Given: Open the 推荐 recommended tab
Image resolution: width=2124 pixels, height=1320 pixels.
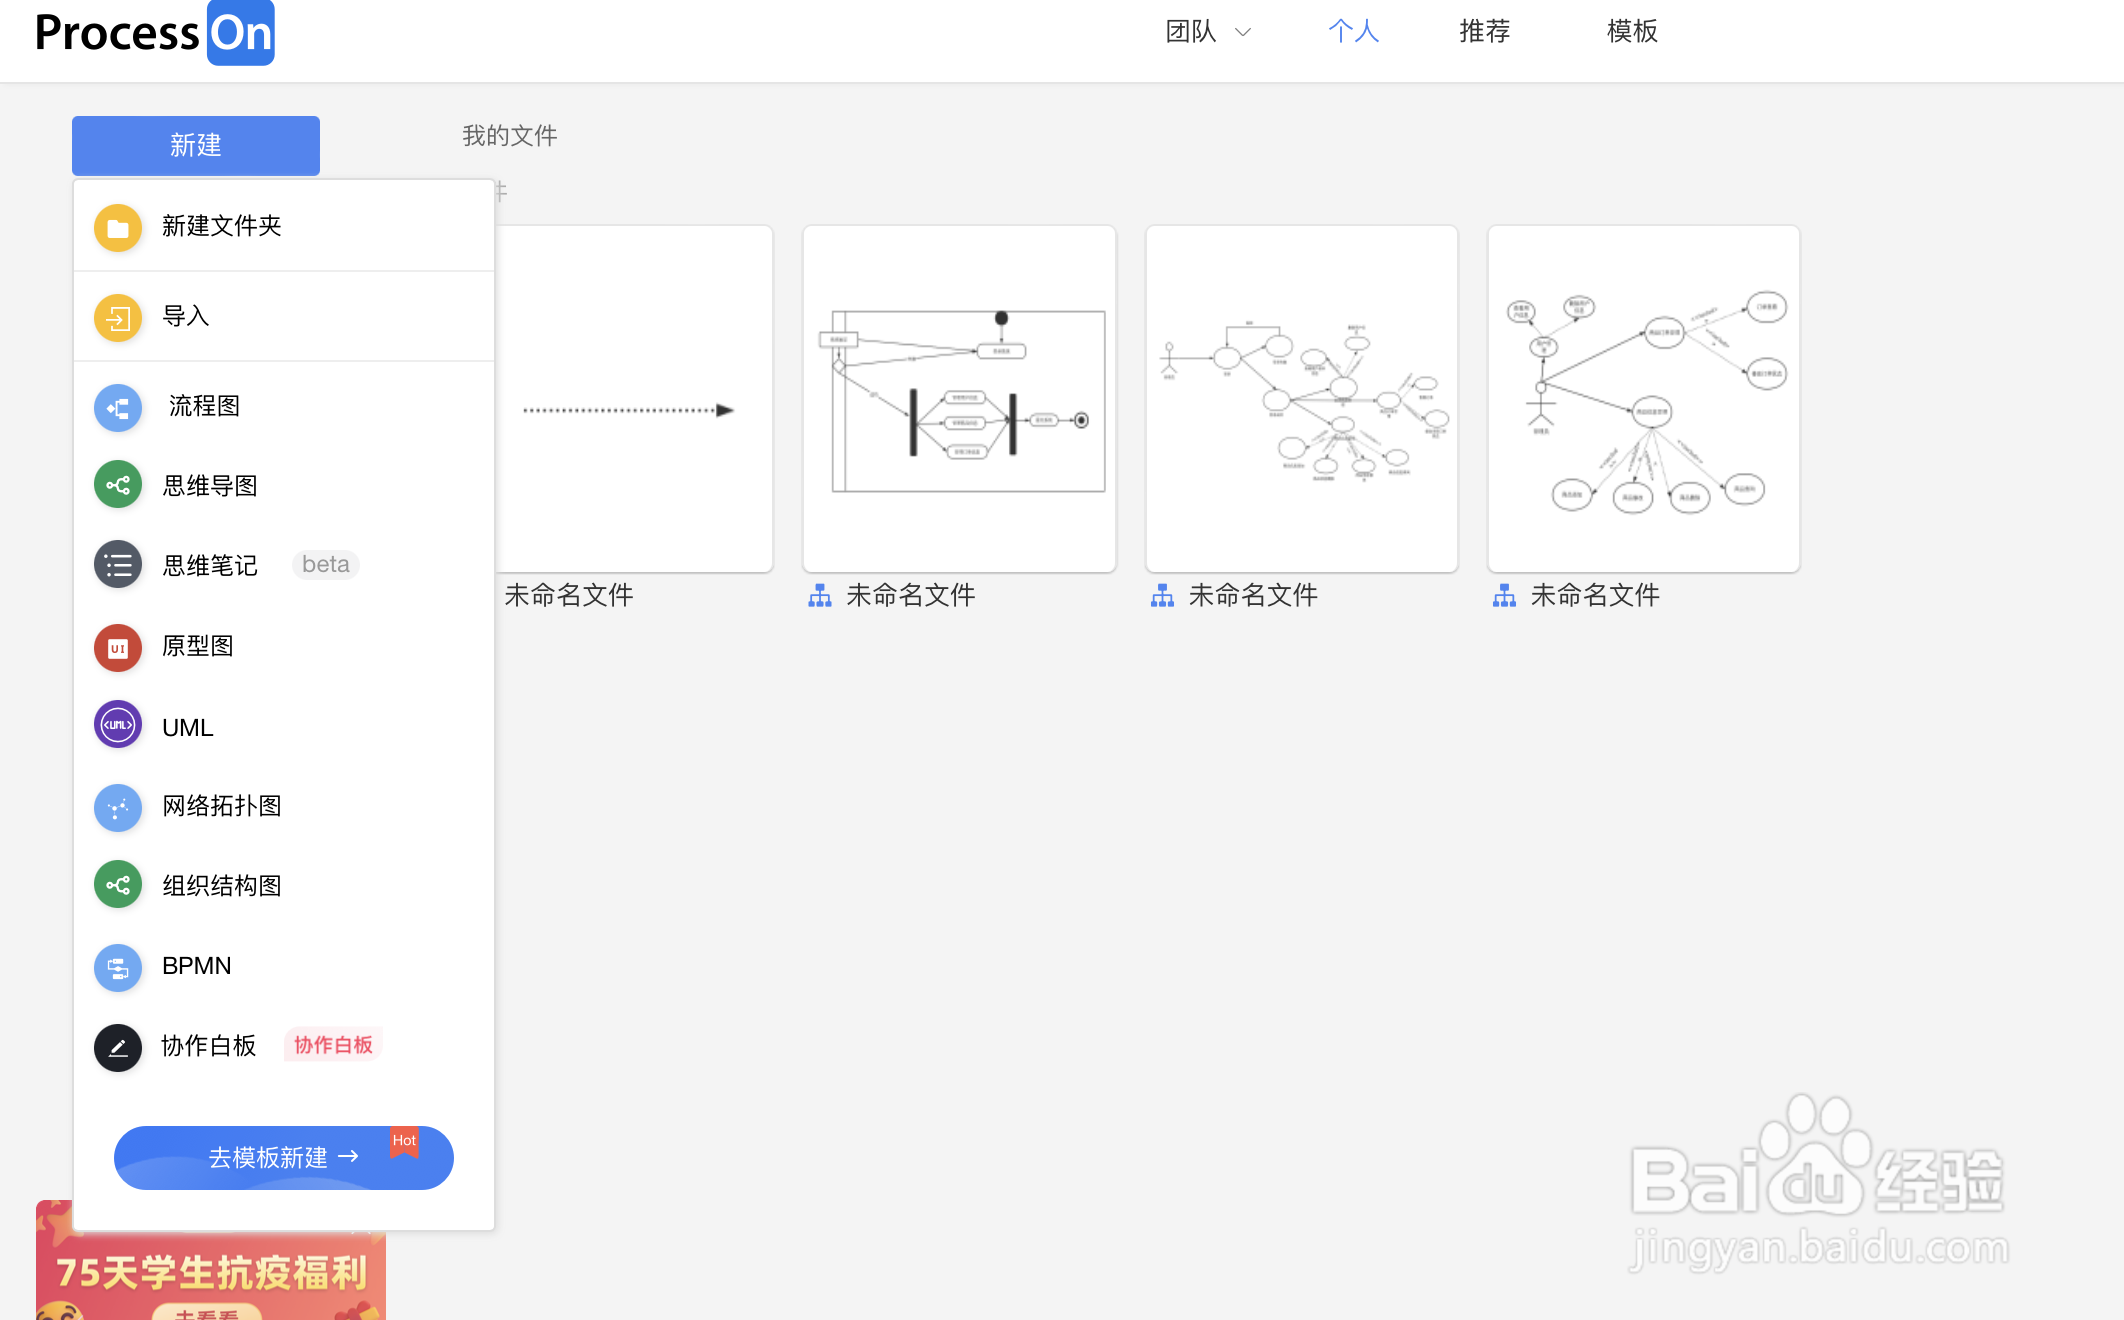Looking at the screenshot, I should (x=1484, y=32).
